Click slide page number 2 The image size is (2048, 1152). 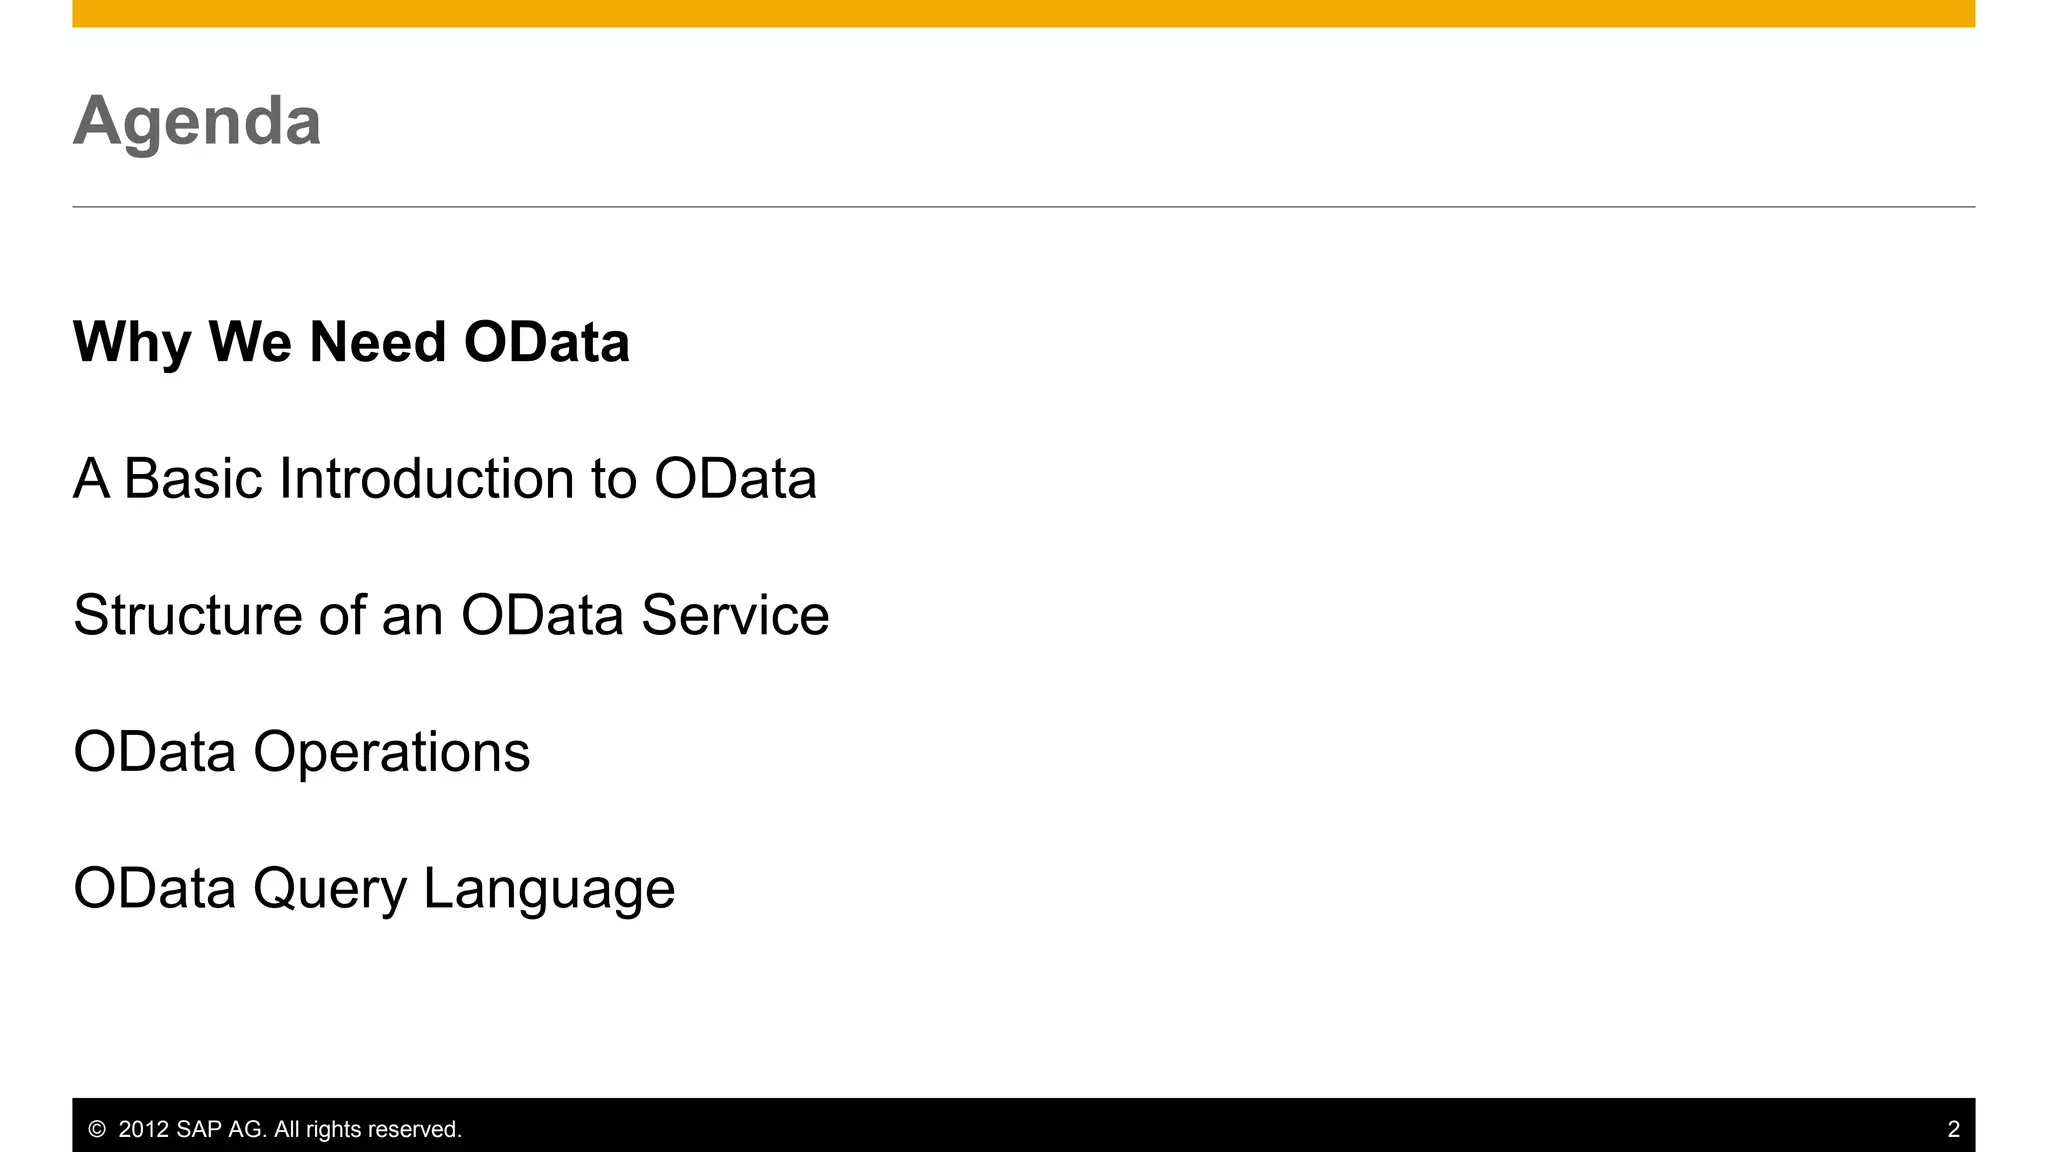(x=1953, y=1129)
